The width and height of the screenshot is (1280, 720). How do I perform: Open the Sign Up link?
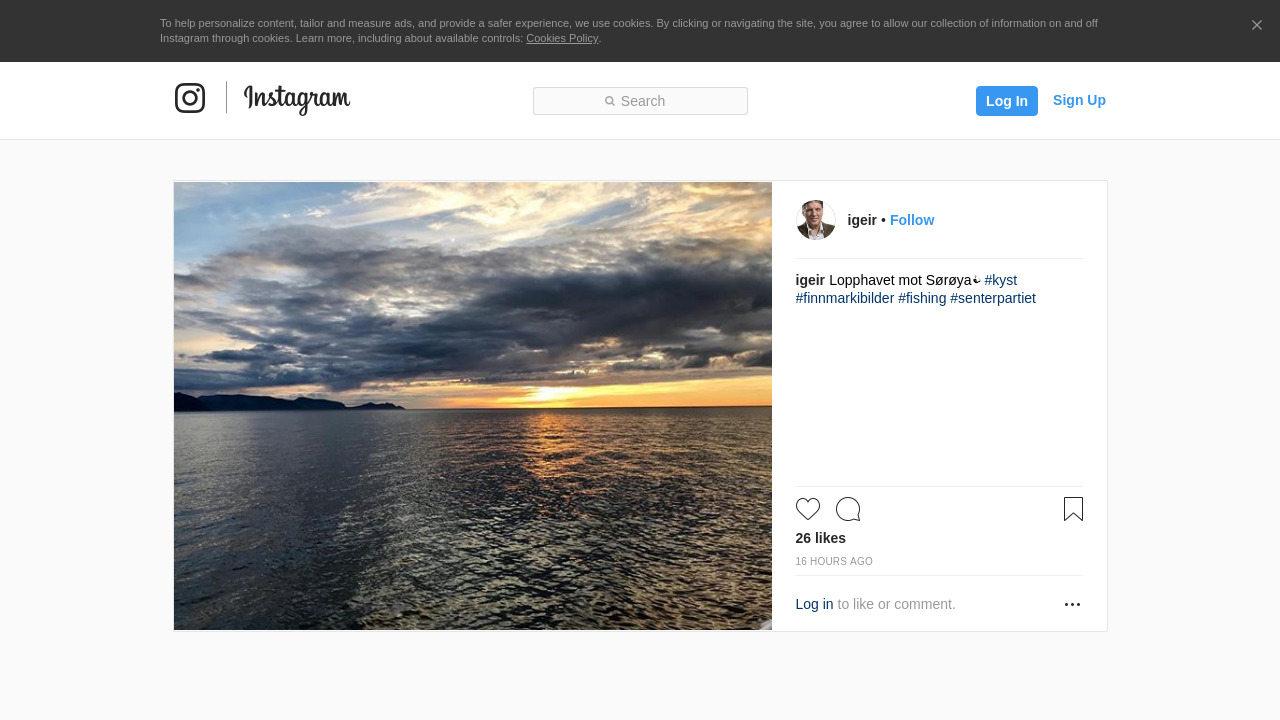pyautogui.click(x=1079, y=100)
